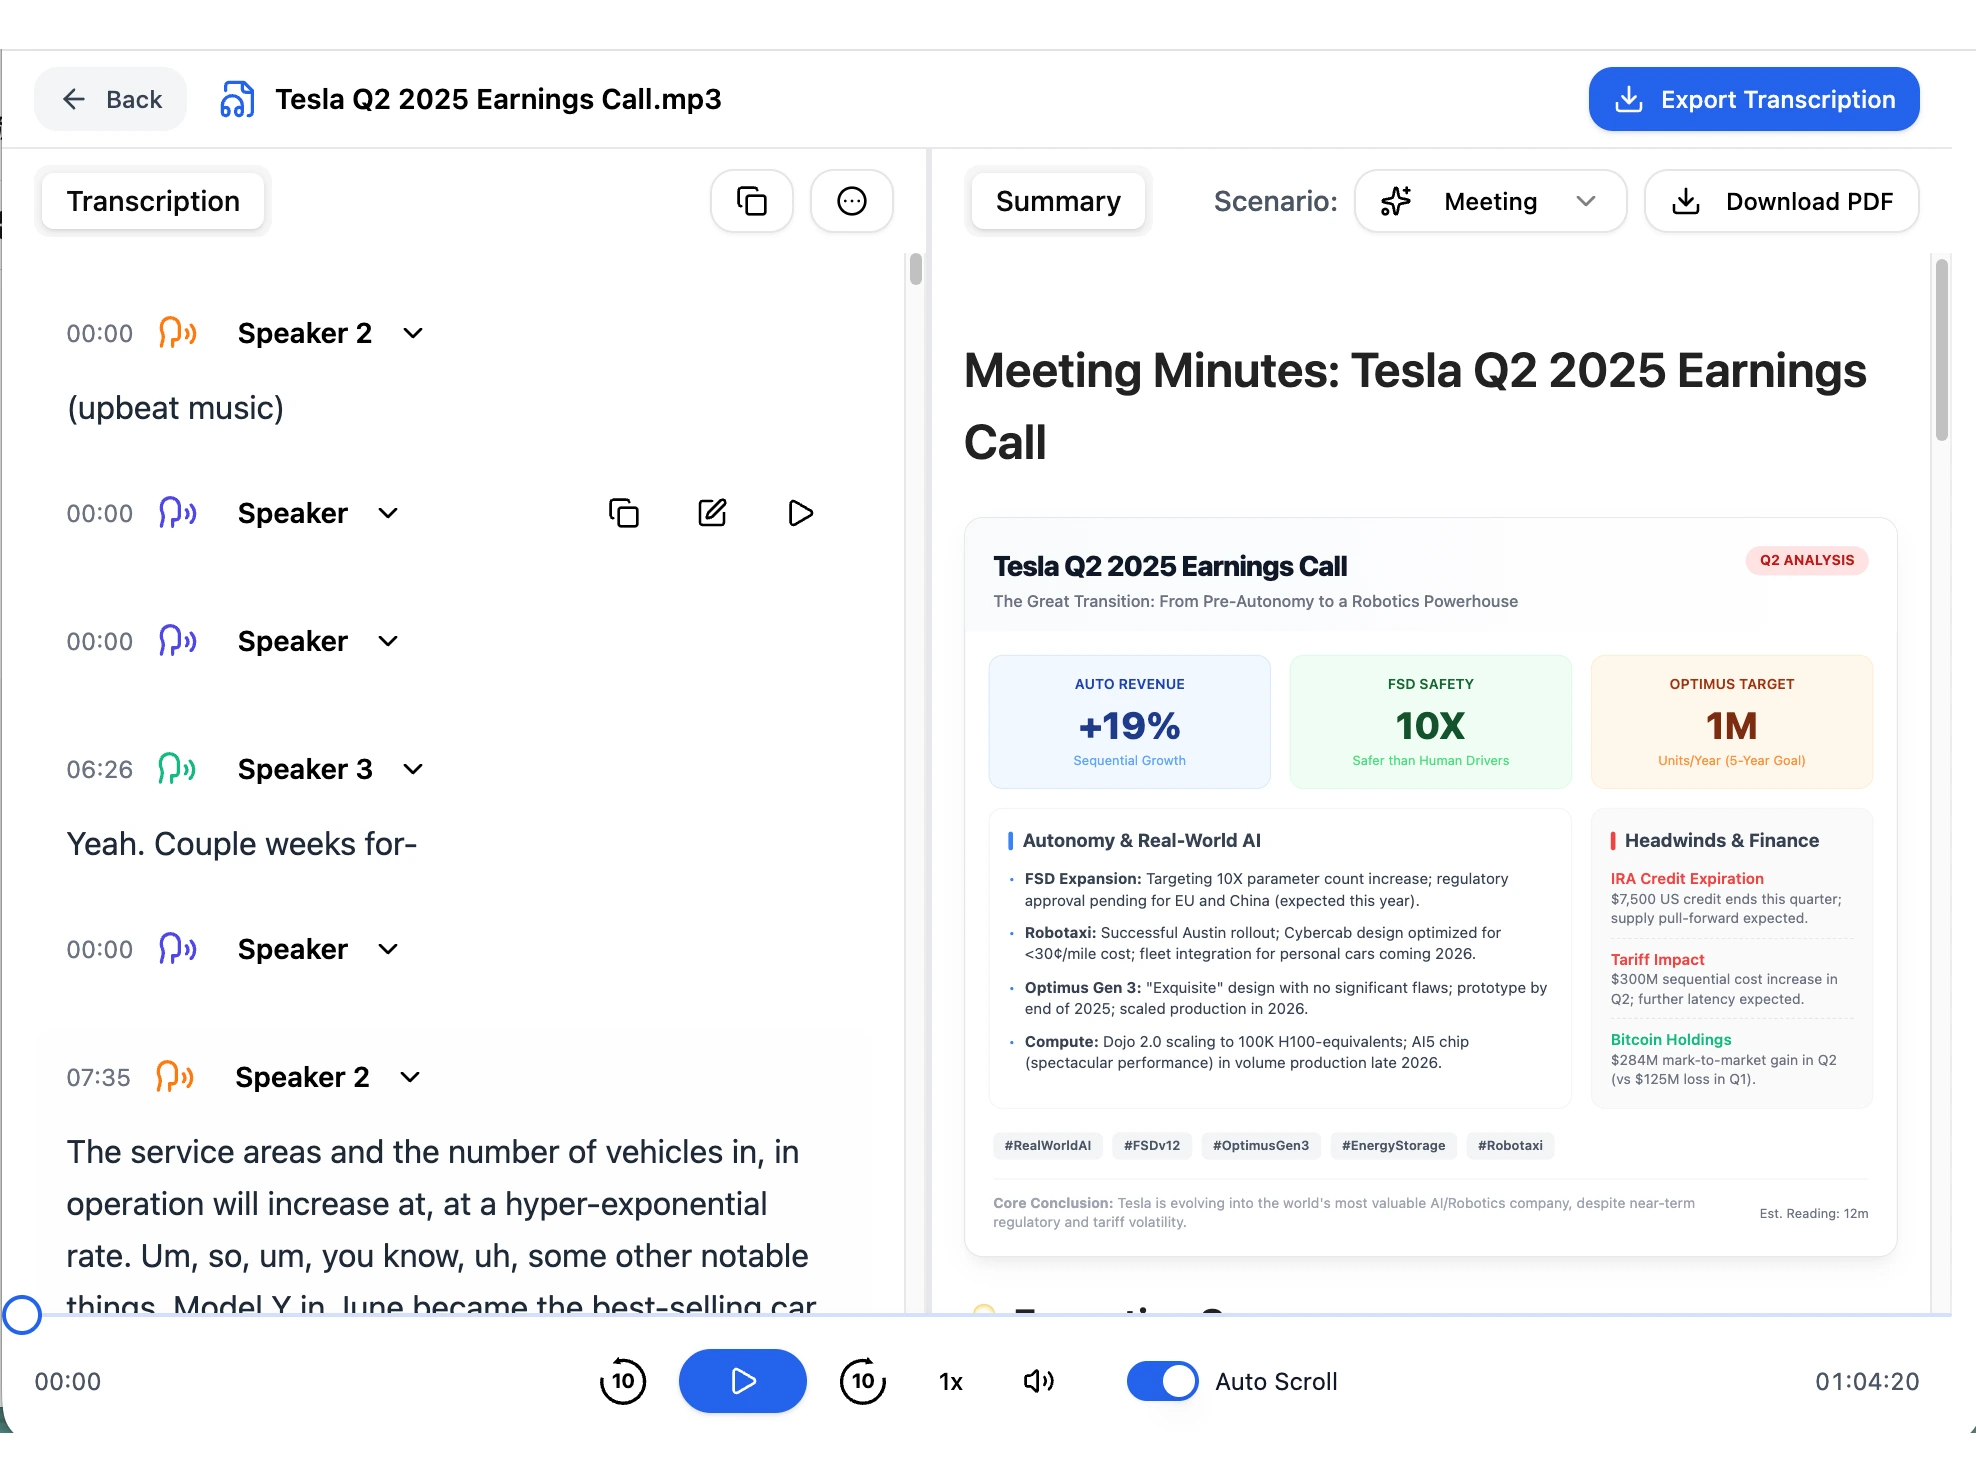Click the Q2 ANALYSIS badge

[x=1807, y=560]
